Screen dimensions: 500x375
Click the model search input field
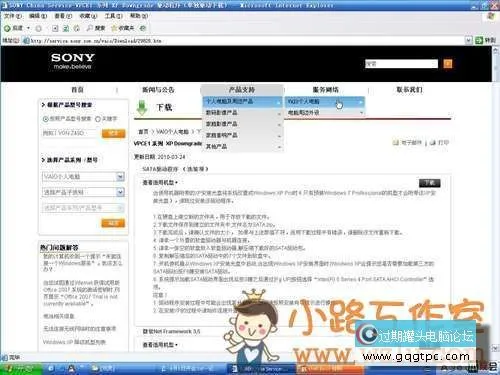pos(70,133)
